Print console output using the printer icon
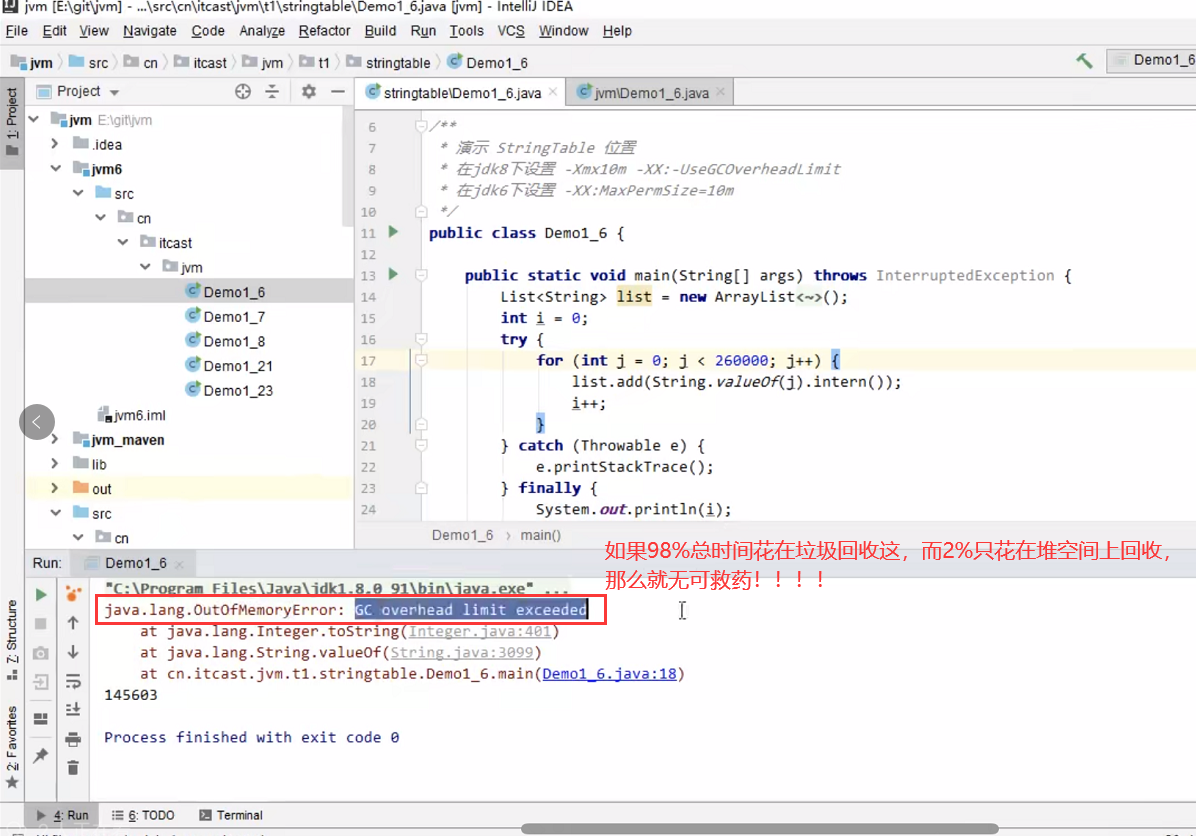1196x836 pixels. (x=73, y=739)
